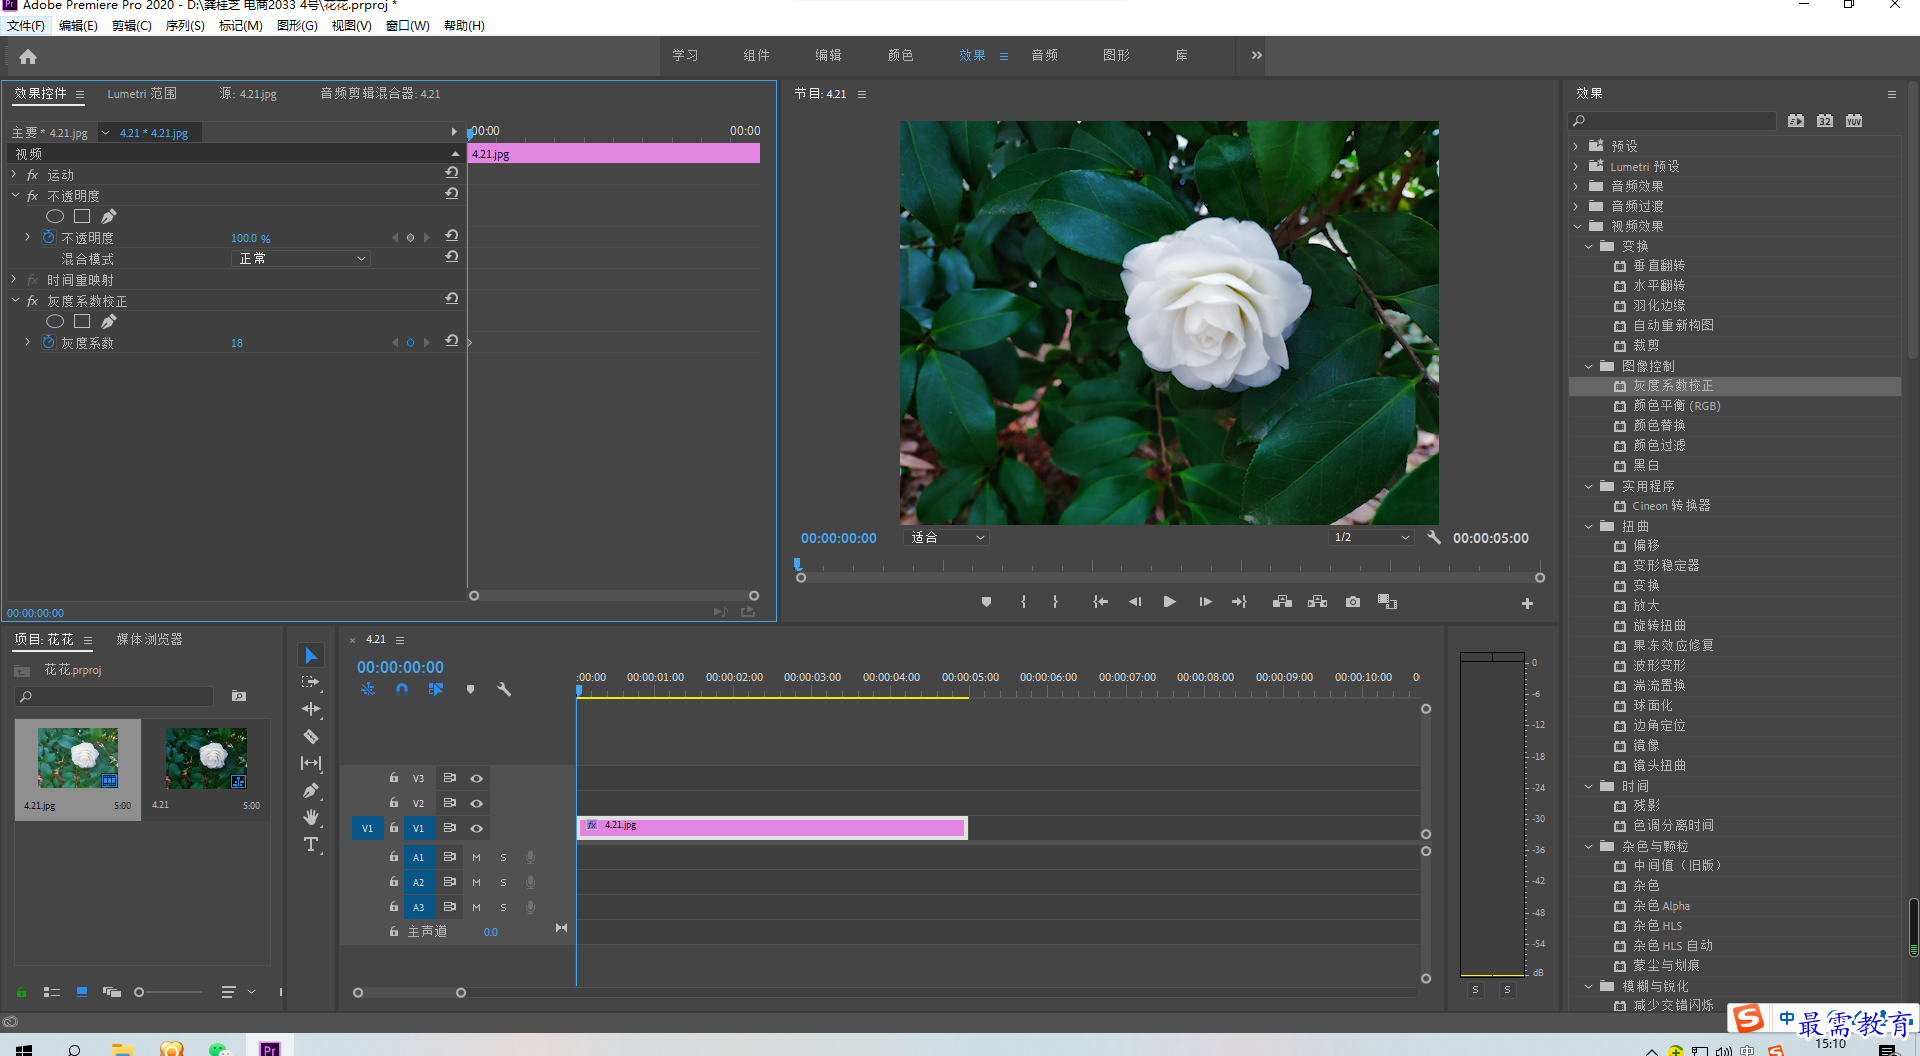Image resolution: width=1920 pixels, height=1056 pixels.
Task: Click Go to In point button
Action: click(1100, 602)
